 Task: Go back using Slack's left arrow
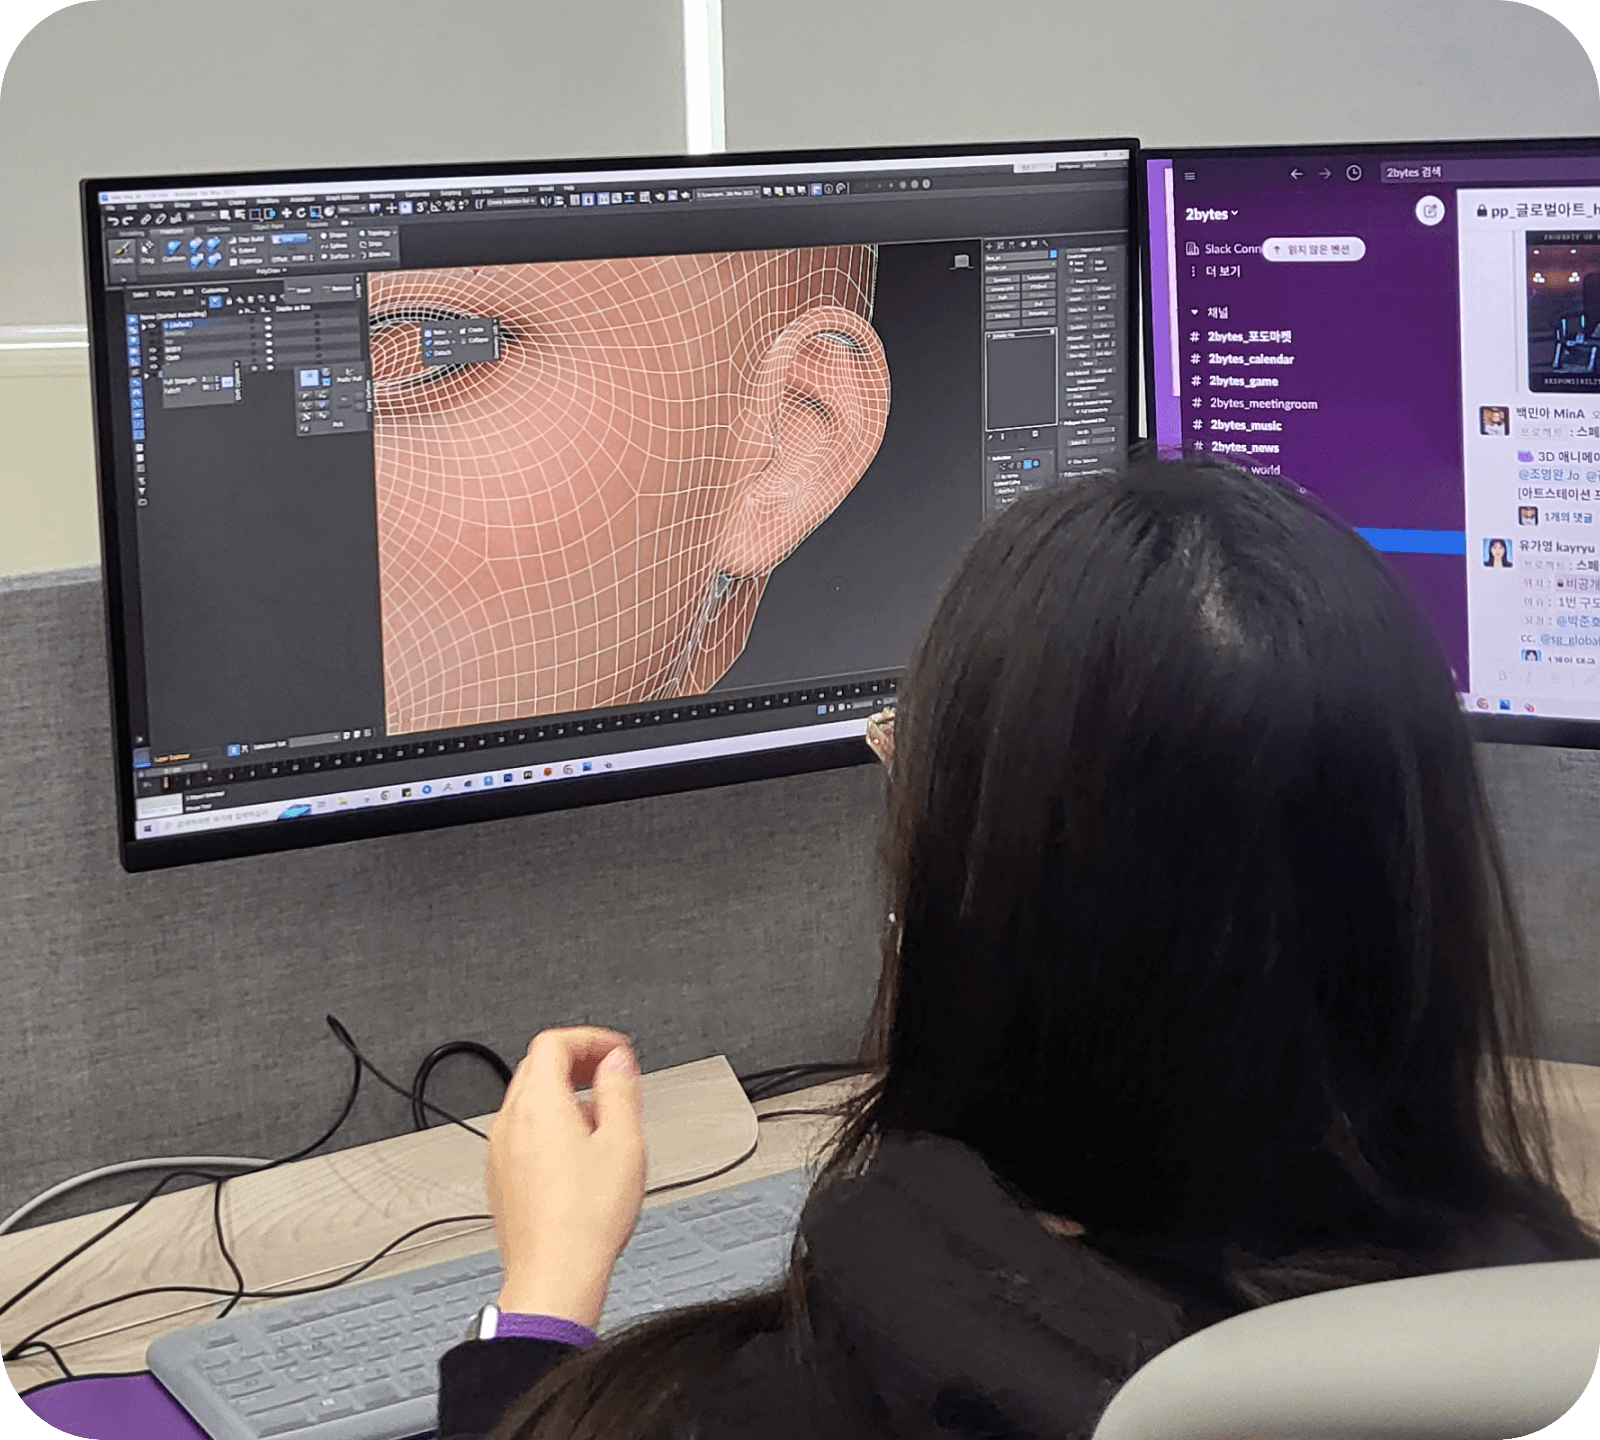coord(1296,174)
